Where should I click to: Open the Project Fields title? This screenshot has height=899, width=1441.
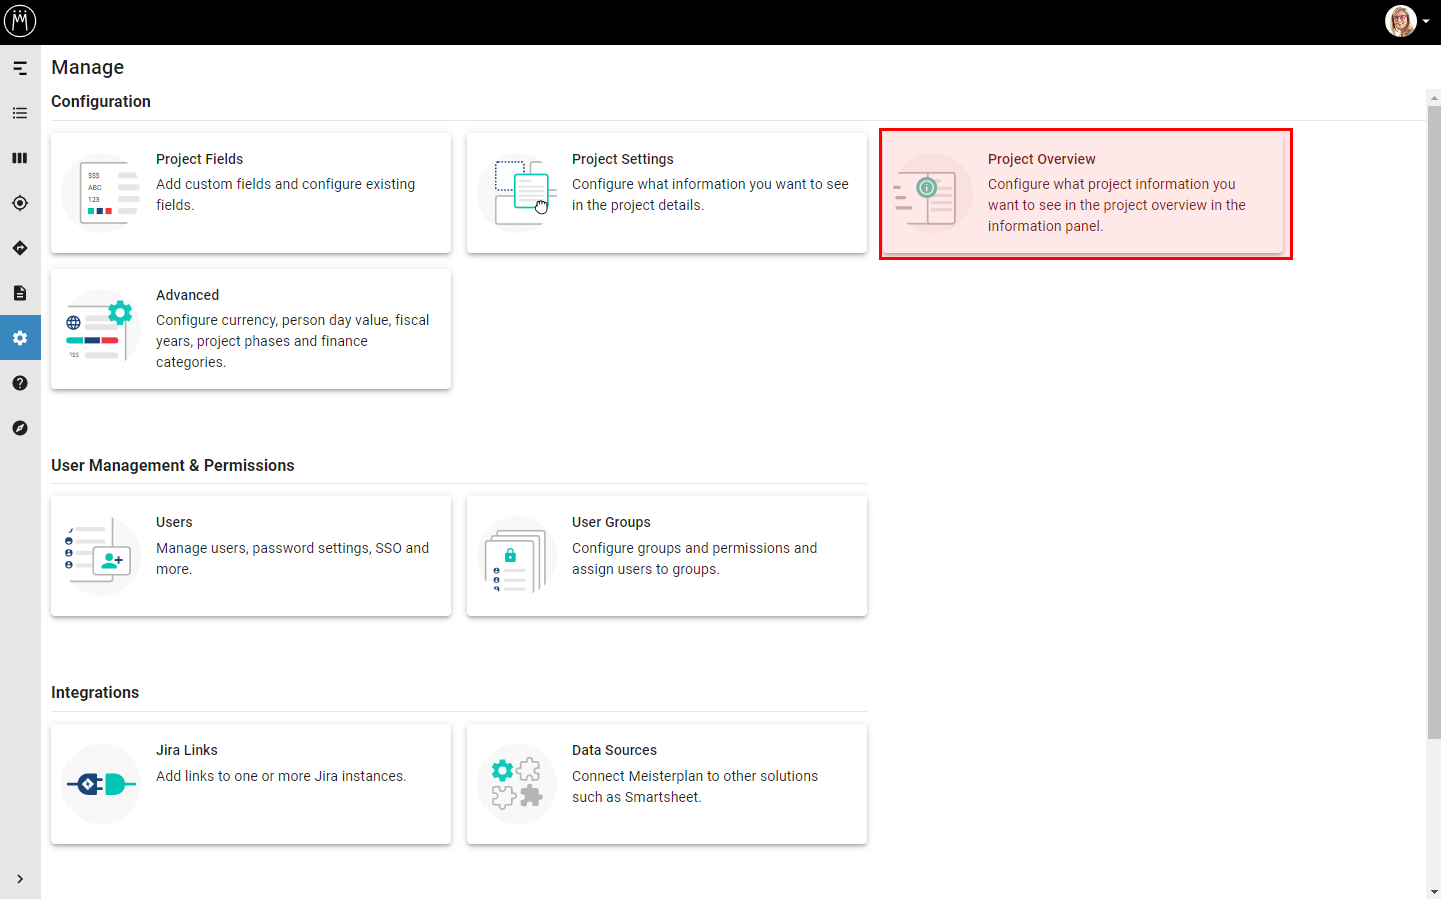[x=200, y=159]
